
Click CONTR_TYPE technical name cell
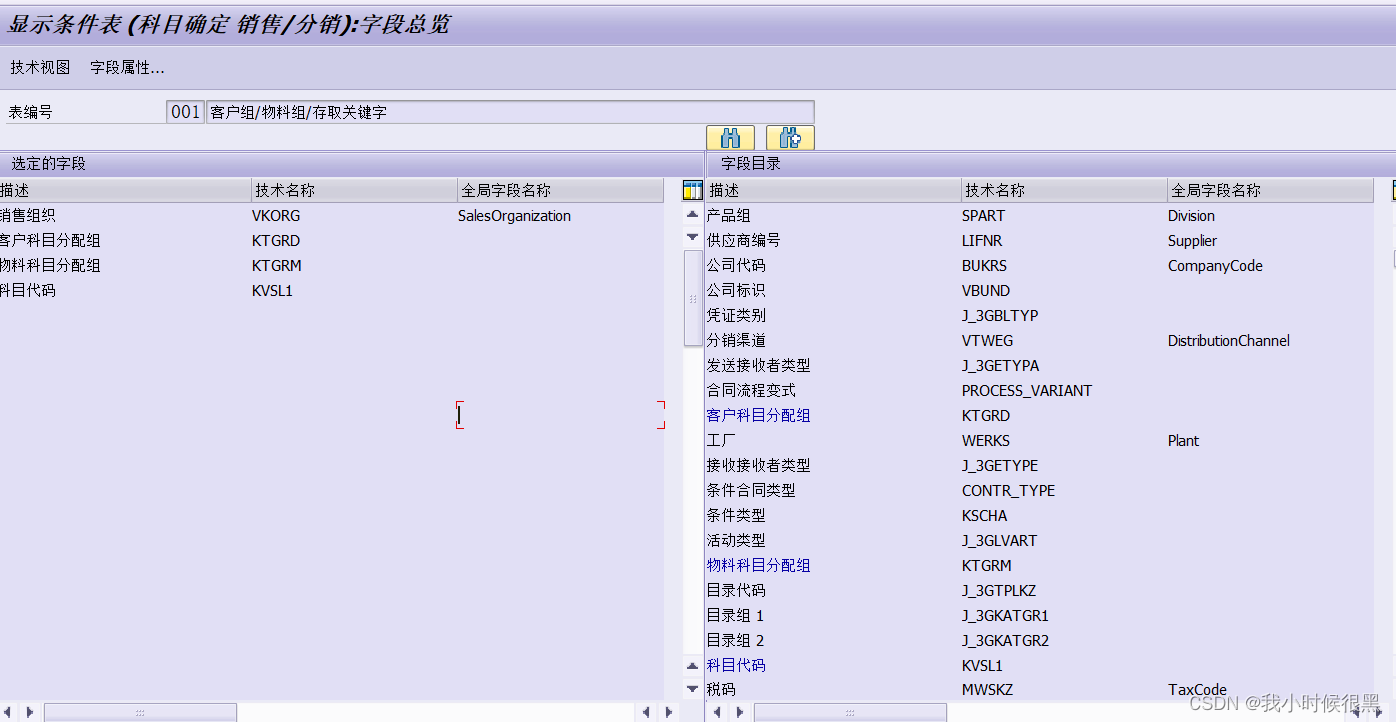pos(1008,491)
